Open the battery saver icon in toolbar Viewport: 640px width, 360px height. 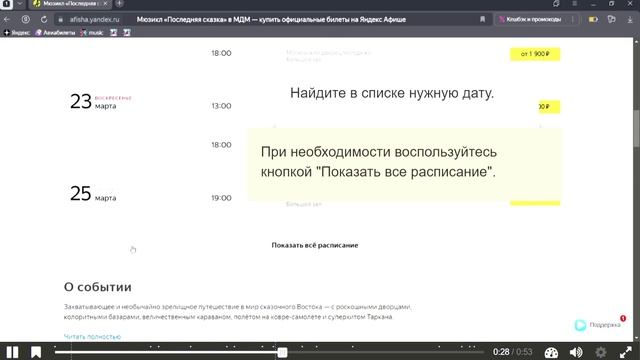(x=593, y=19)
